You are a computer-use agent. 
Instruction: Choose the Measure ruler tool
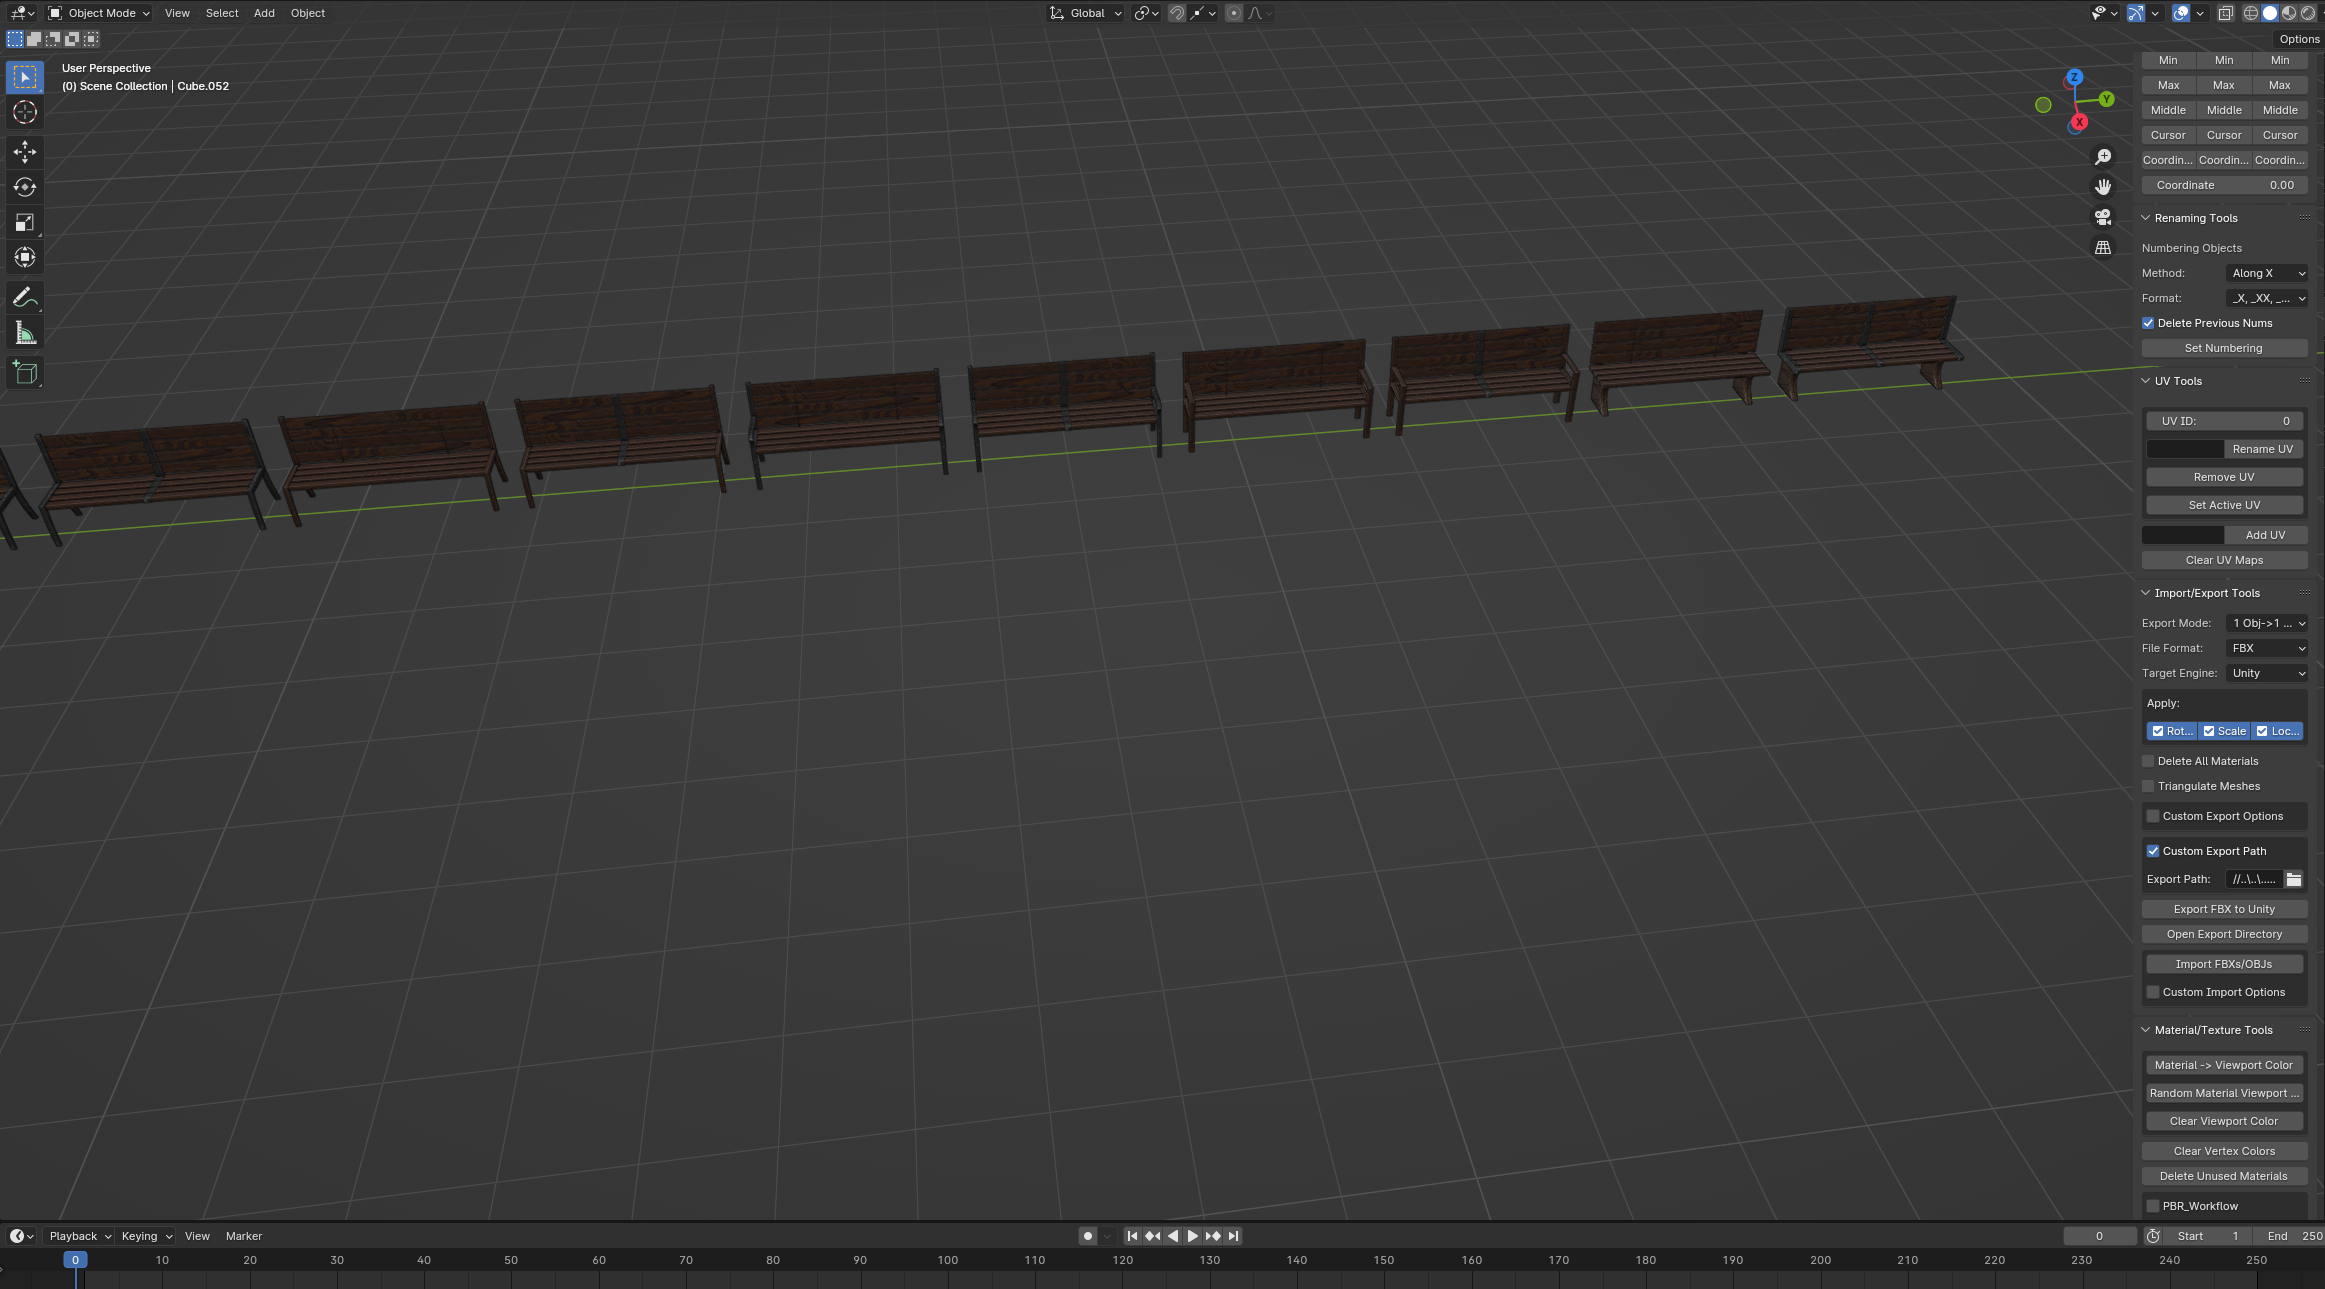(25, 334)
